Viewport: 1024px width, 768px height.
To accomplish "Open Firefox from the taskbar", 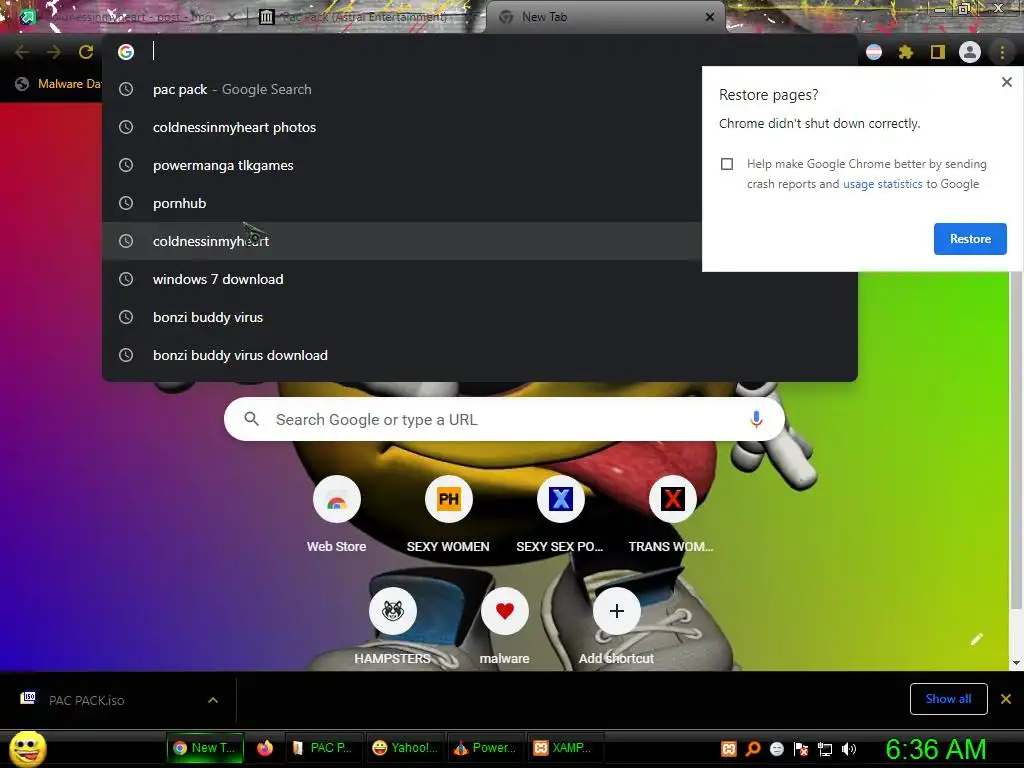I will [x=264, y=748].
